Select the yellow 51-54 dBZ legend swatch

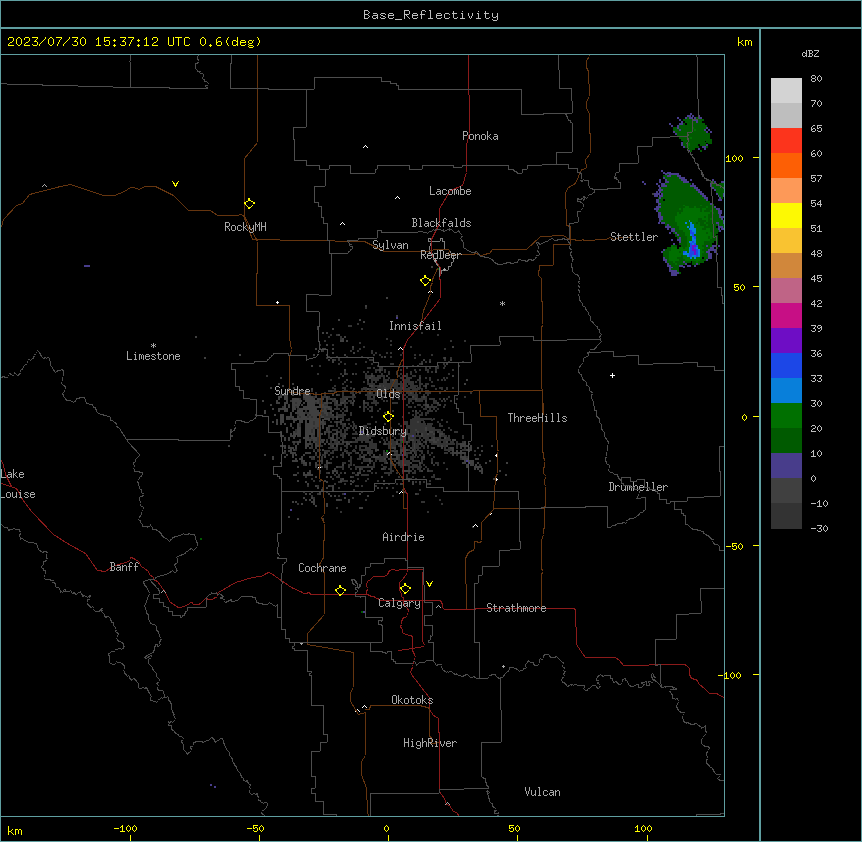[x=786, y=215]
